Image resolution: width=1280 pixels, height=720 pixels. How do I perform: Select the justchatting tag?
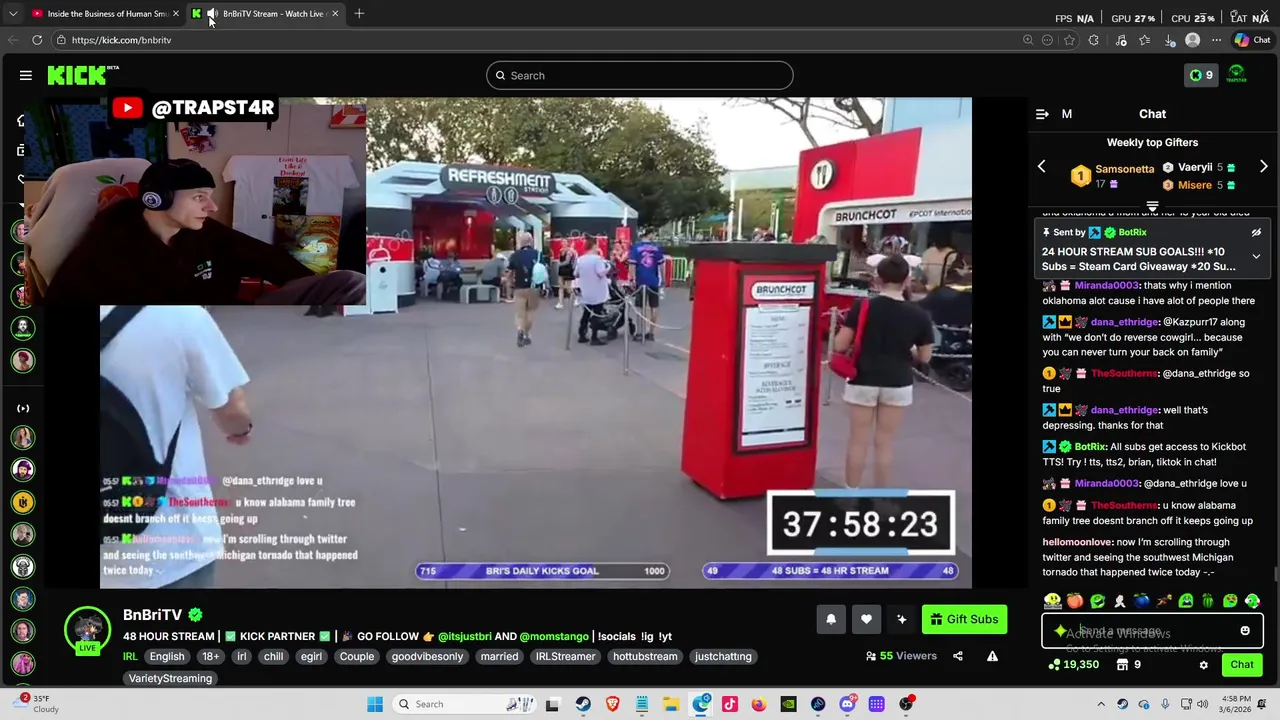point(723,656)
